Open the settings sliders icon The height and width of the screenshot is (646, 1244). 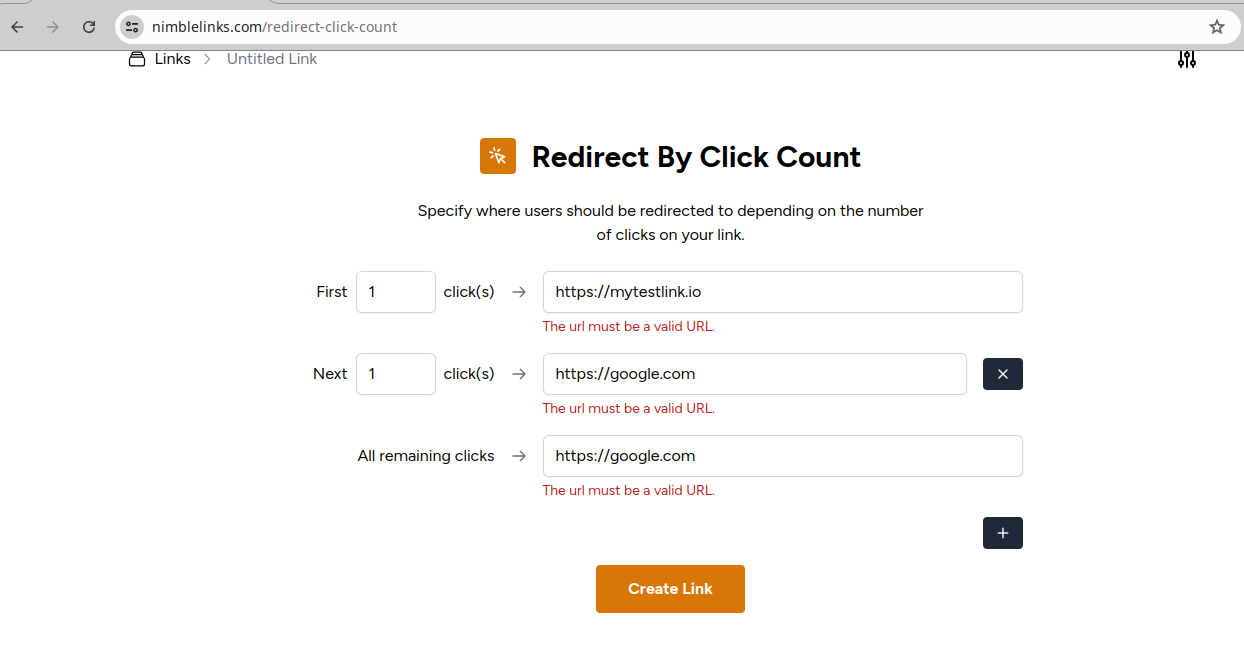pos(1186,59)
